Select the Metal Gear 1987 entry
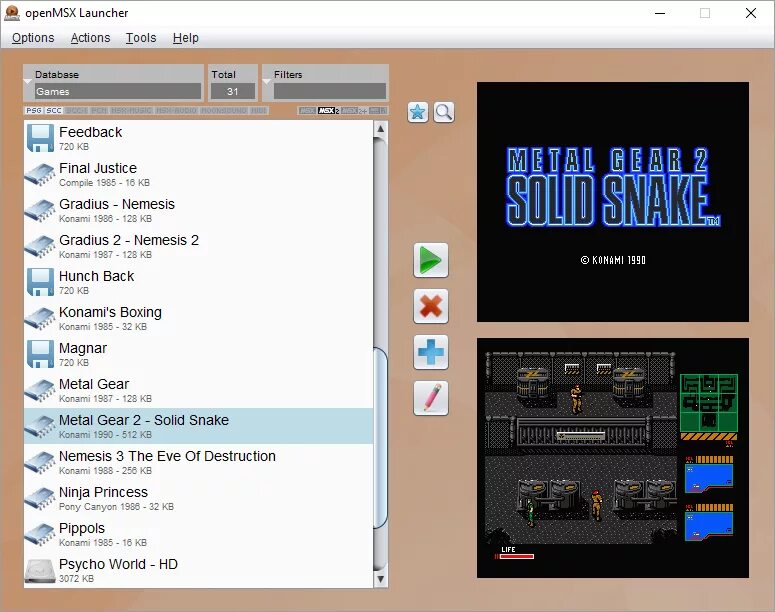Screen dimensions: 775x612 (199, 390)
